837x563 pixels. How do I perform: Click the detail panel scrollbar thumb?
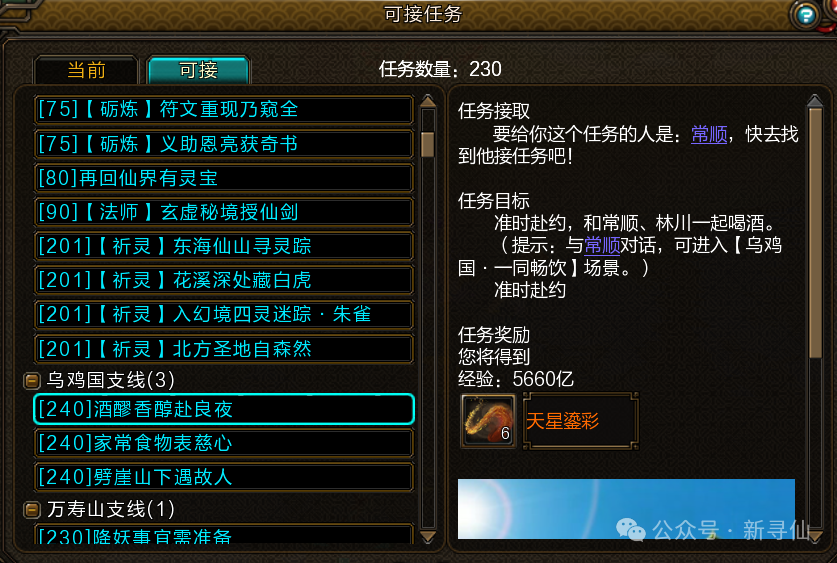tap(815, 233)
